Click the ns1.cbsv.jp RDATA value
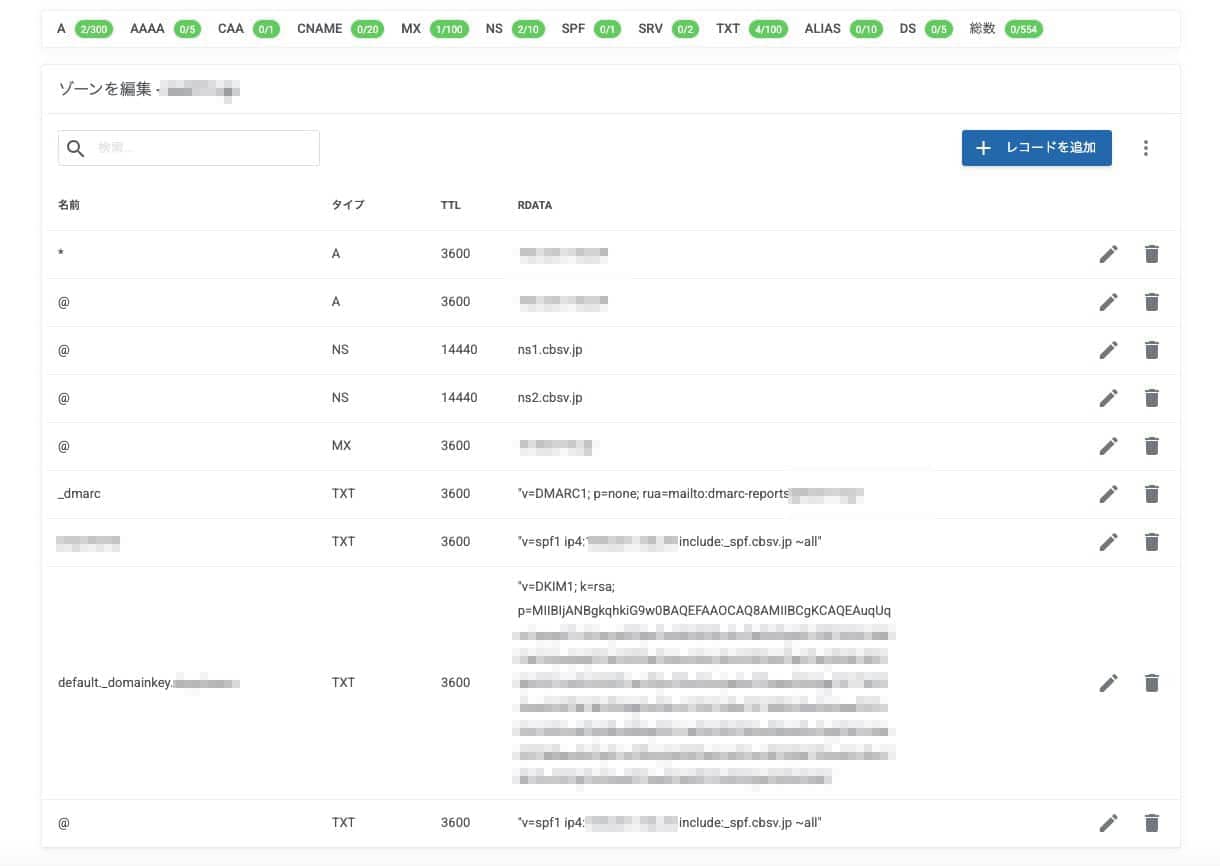 tap(550, 350)
